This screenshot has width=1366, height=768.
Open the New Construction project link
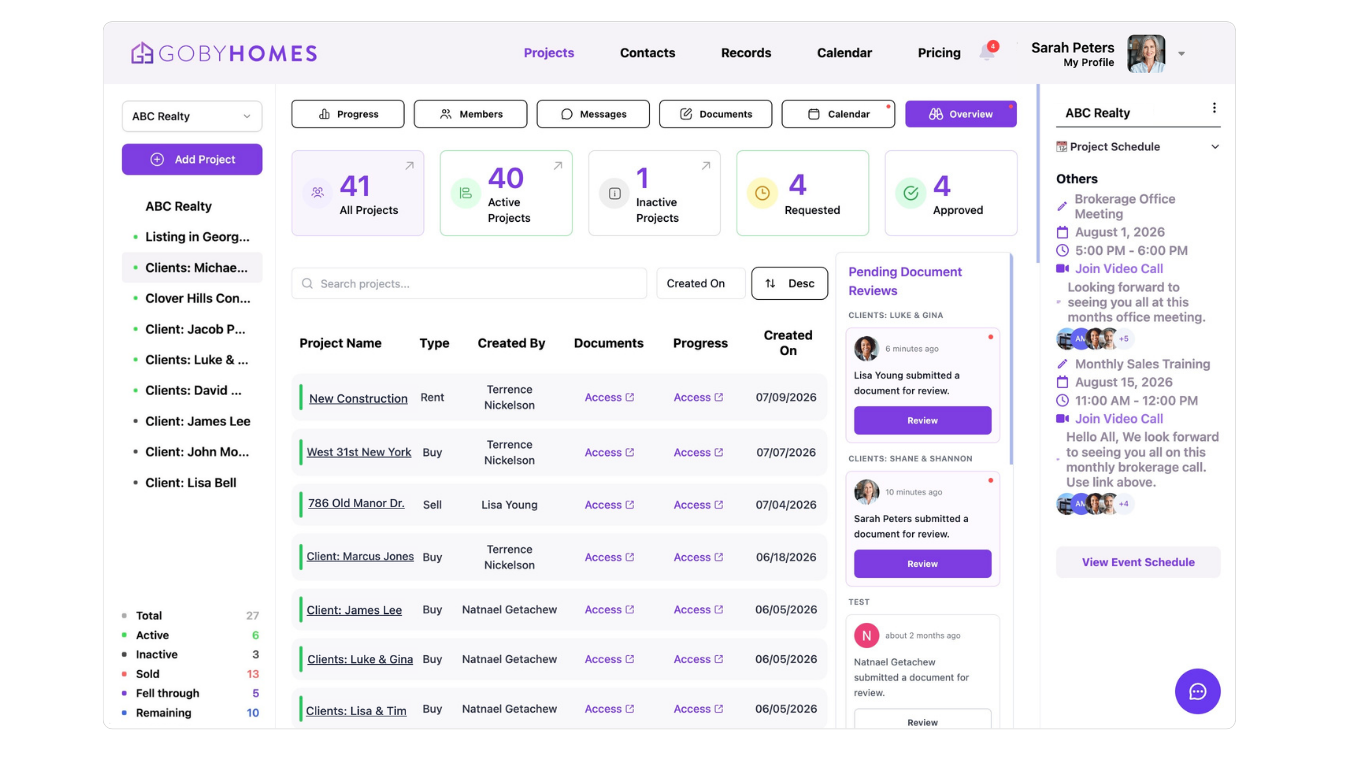(358, 398)
